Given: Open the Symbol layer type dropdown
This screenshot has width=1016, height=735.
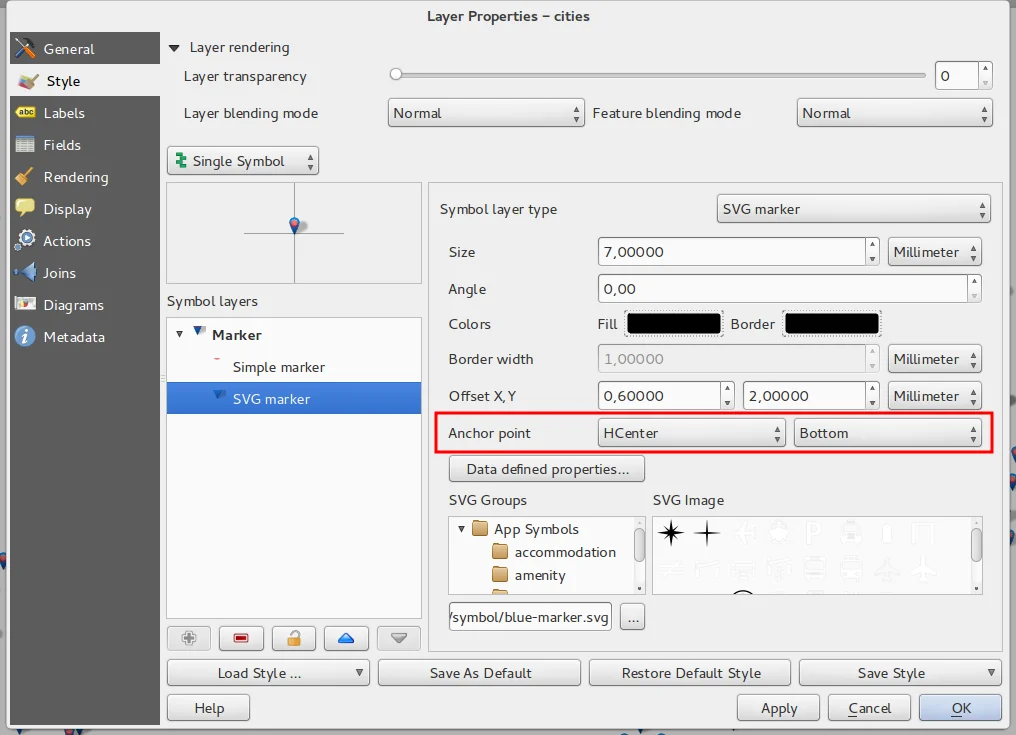Looking at the screenshot, I should 854,209.
